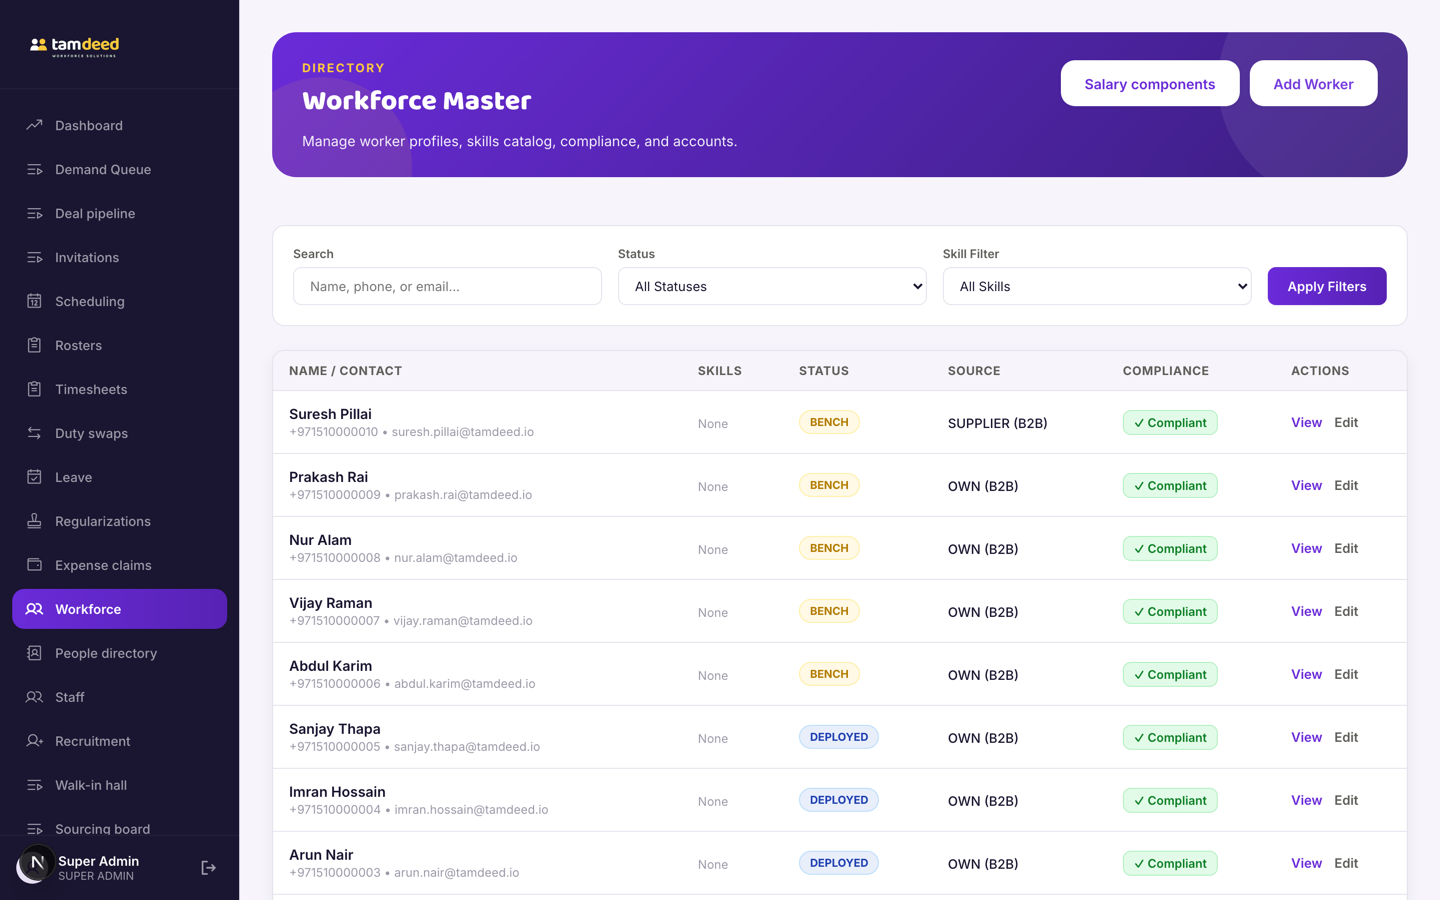1440x900 pixels.
Task: Click the name Abdul Karim
Action: pos(330,666)
